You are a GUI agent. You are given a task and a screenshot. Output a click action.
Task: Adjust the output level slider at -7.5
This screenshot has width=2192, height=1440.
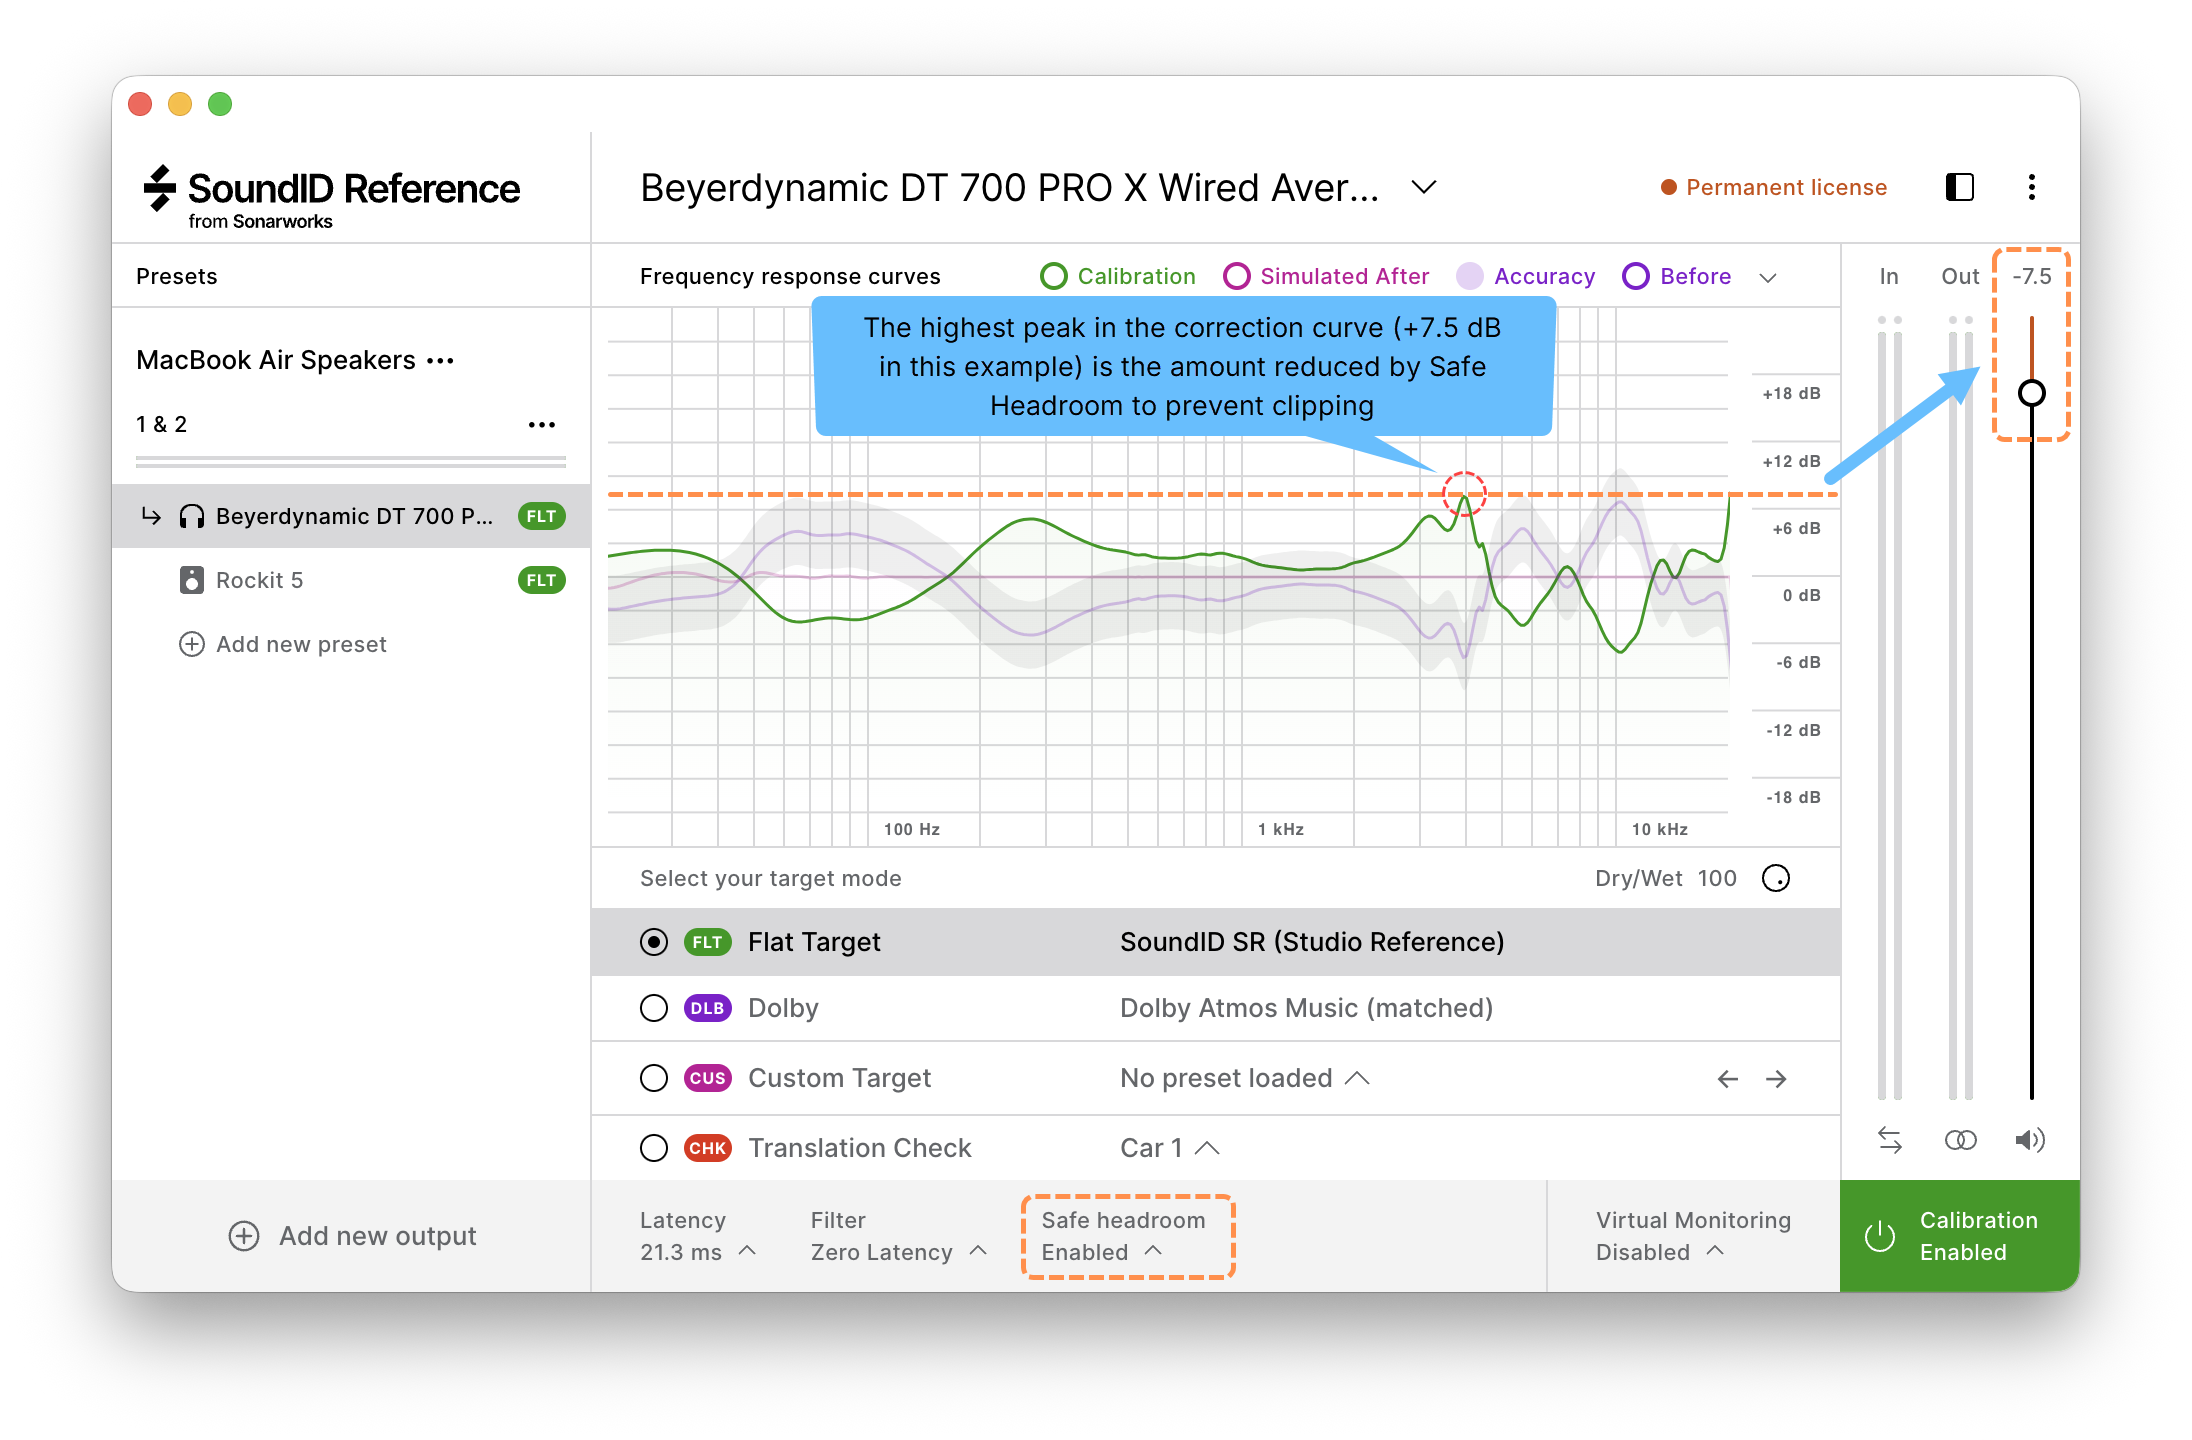tap(2031, 393)
